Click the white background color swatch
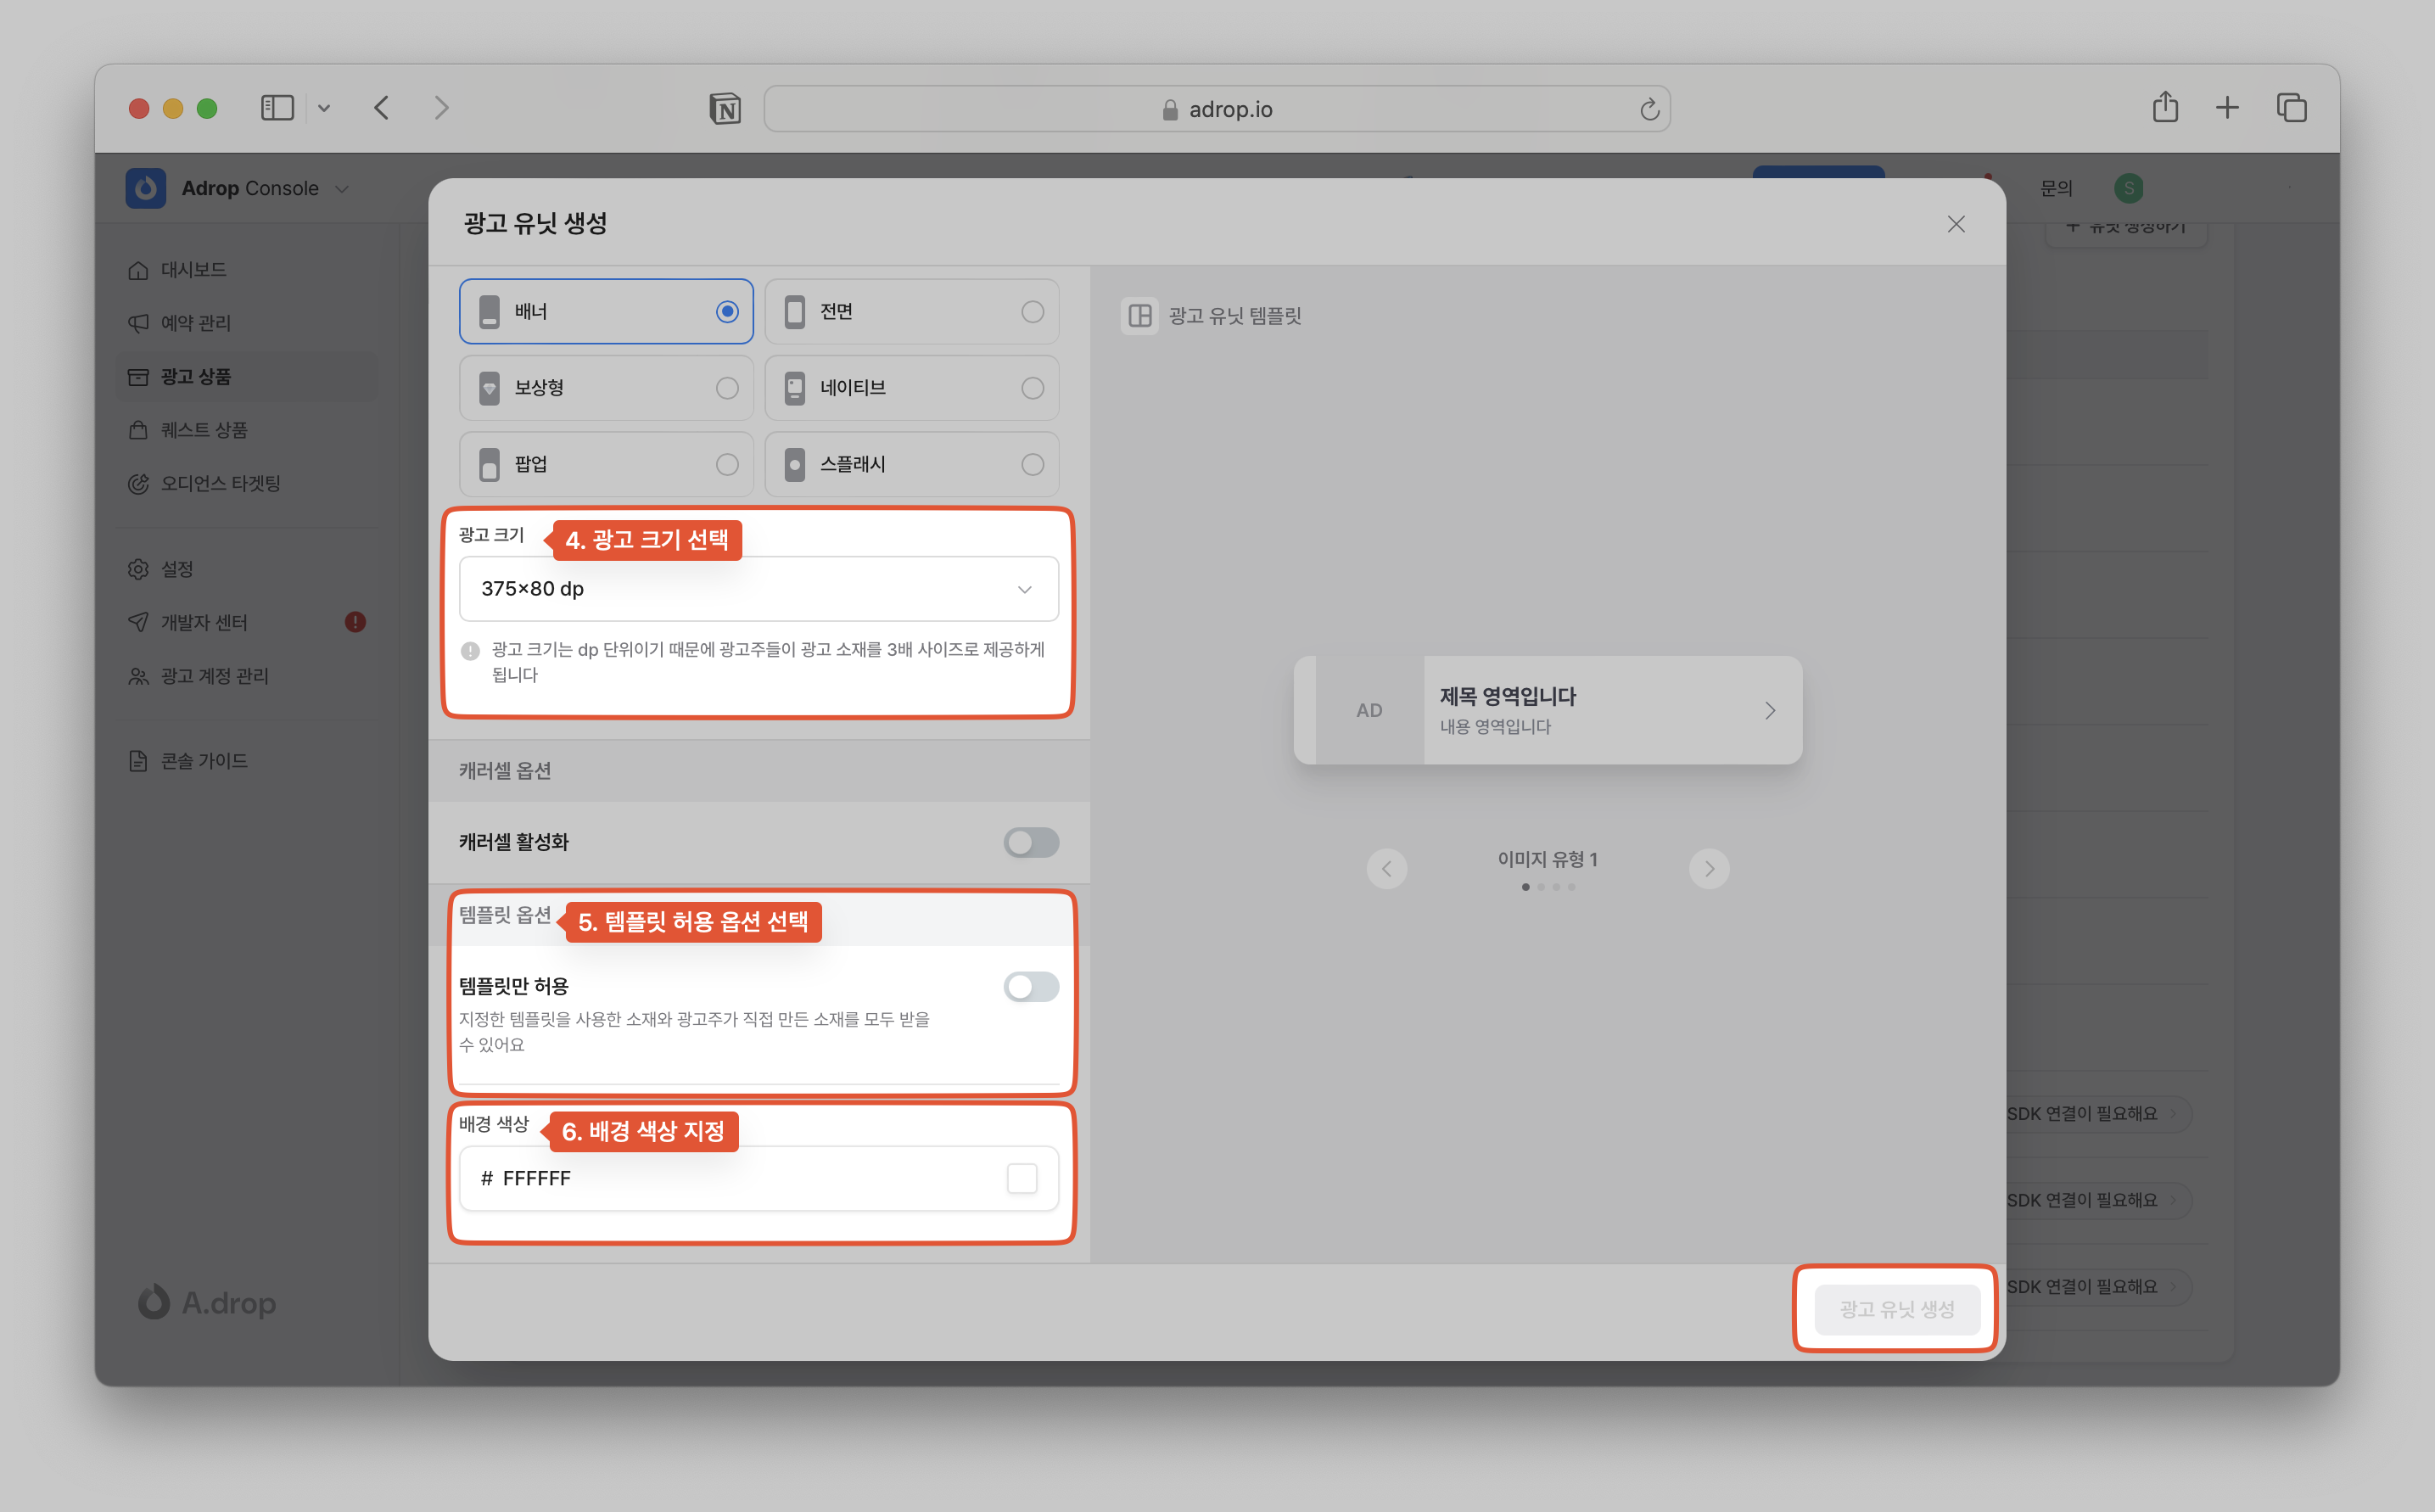Image resolution: width=2435 pixels, height=1512 pixels. 1022,1178
